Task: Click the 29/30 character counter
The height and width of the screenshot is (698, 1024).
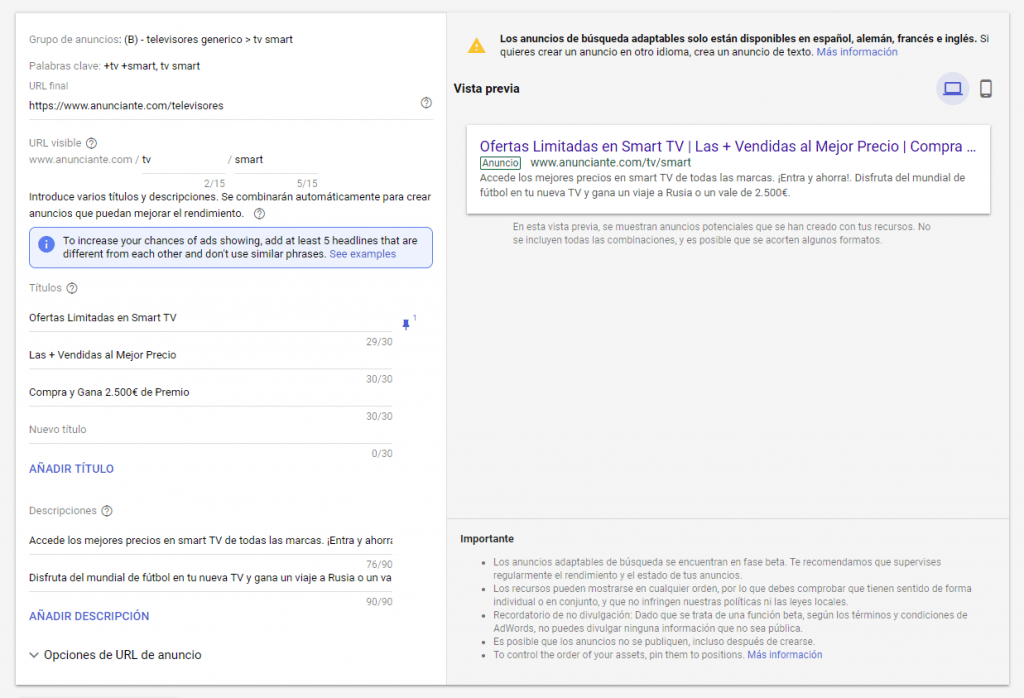Action: pyautogui.click(x=379, y=341)
